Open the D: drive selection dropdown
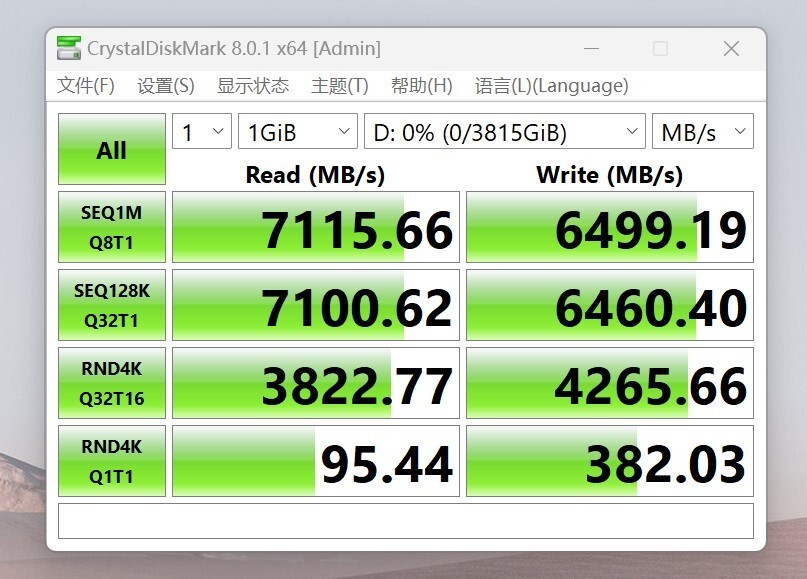Viewport: 807px width, 579px height. coord(504,132)
